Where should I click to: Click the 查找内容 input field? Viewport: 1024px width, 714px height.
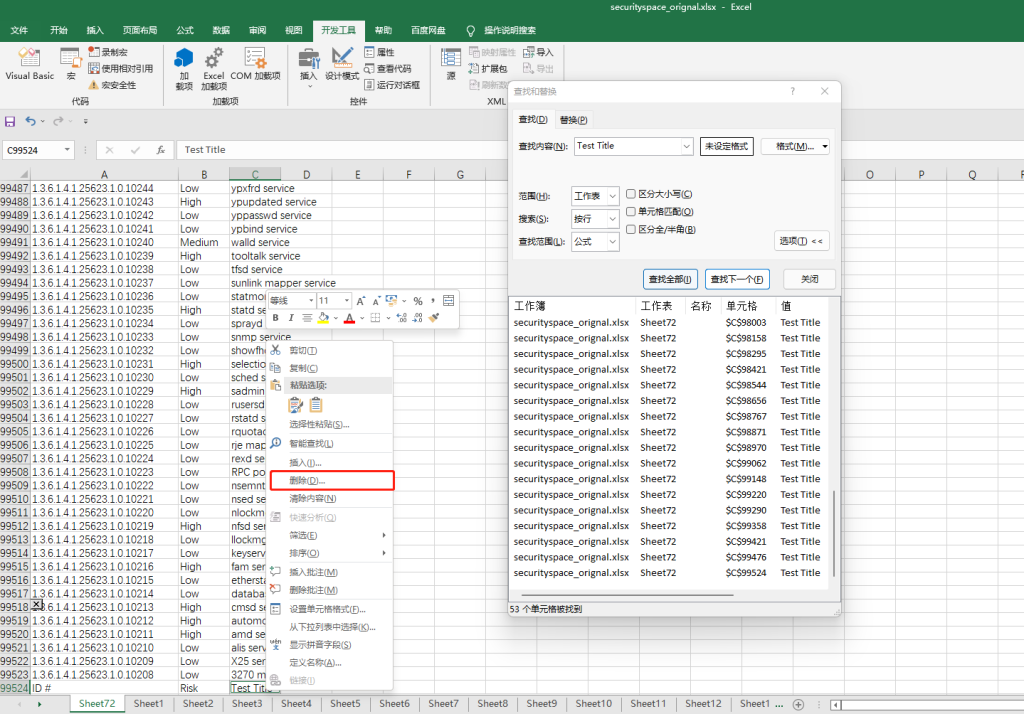[x=627, y=146]
